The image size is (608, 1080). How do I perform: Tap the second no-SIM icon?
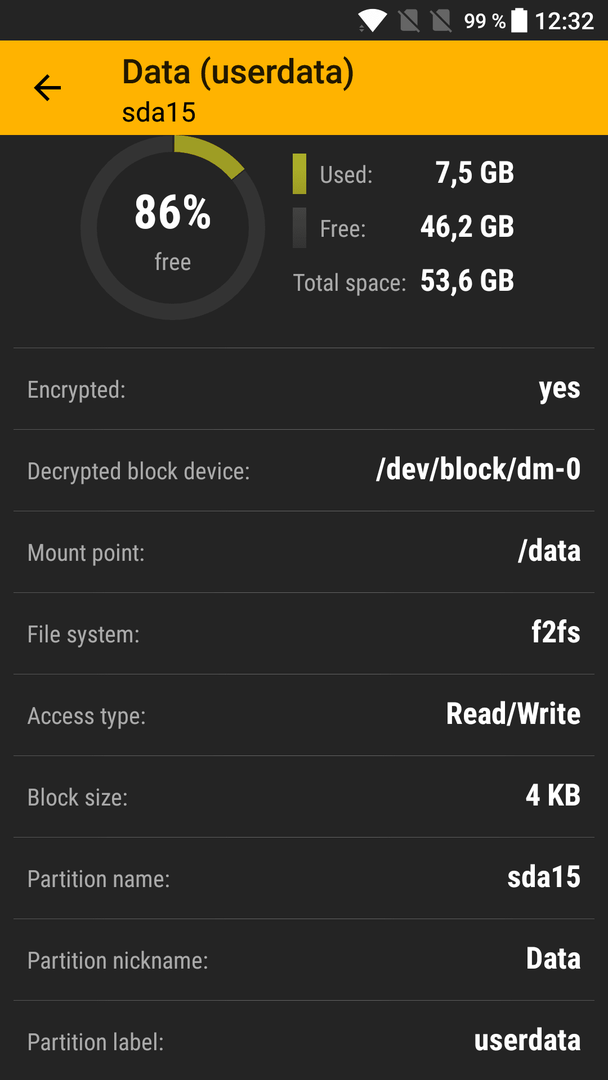point(441,21)
